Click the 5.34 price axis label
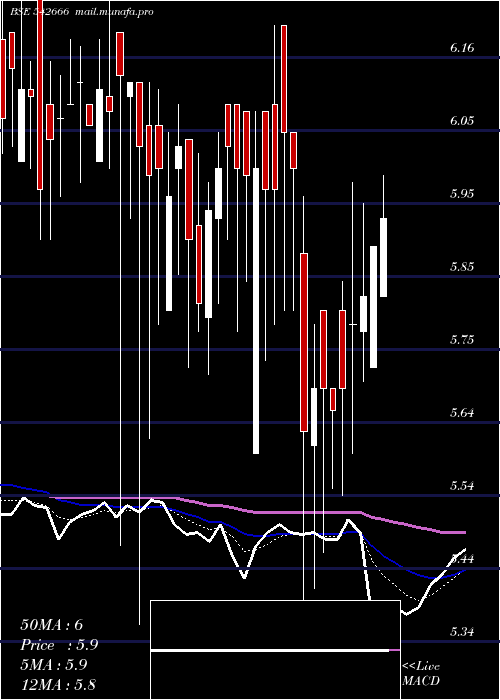The width and height of the screenshot is (500, 700). pyautogui.click(x=462, y=632)
